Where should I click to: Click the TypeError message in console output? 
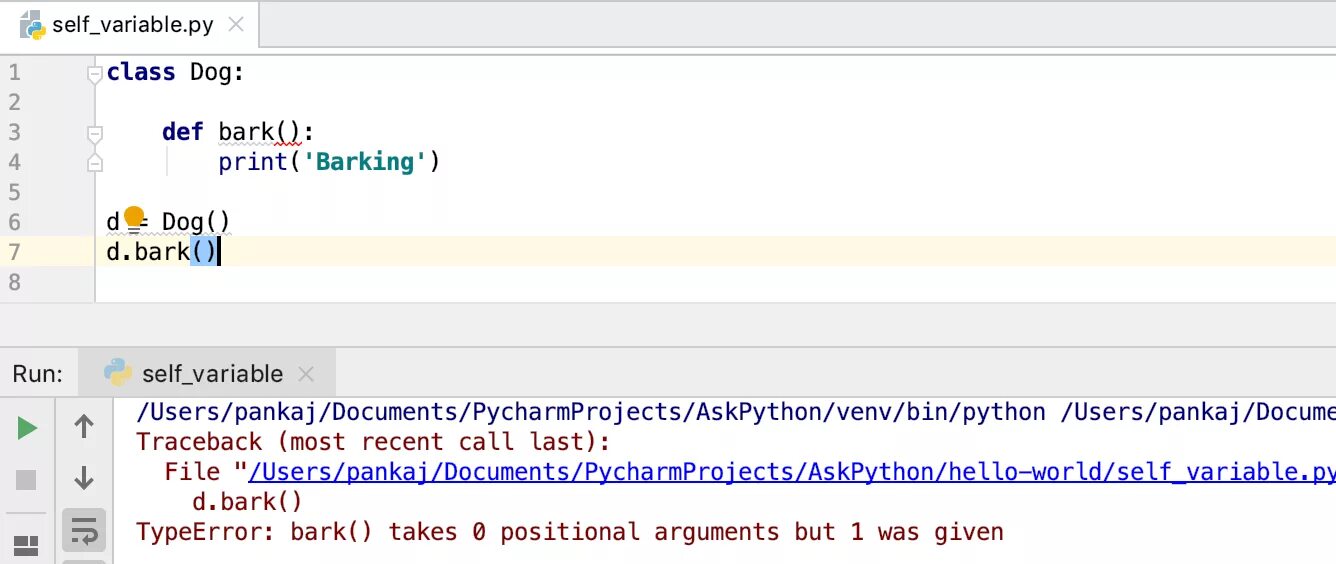pos(569,531)
